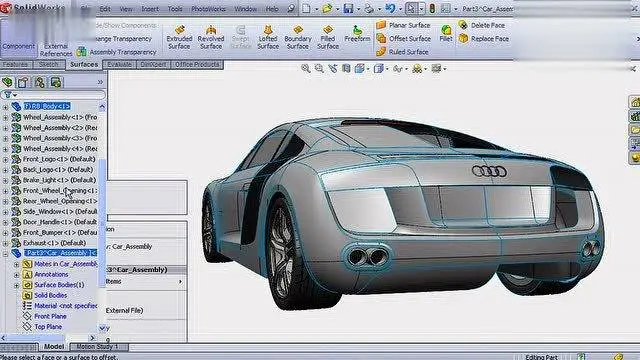Open the Insert menu
The image size is (640, 360).
(150, 9)
